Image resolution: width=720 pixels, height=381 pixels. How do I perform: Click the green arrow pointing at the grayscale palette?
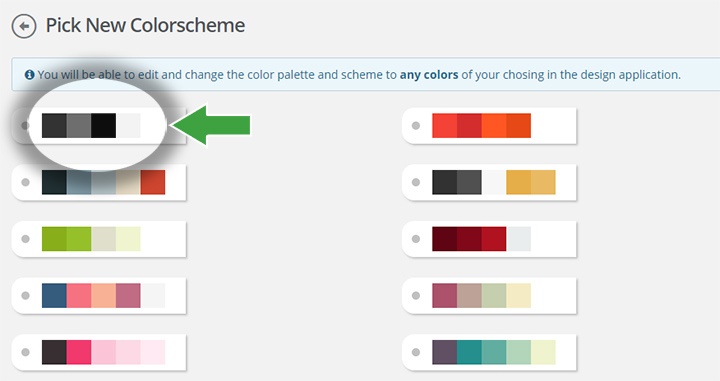[211, 125]
